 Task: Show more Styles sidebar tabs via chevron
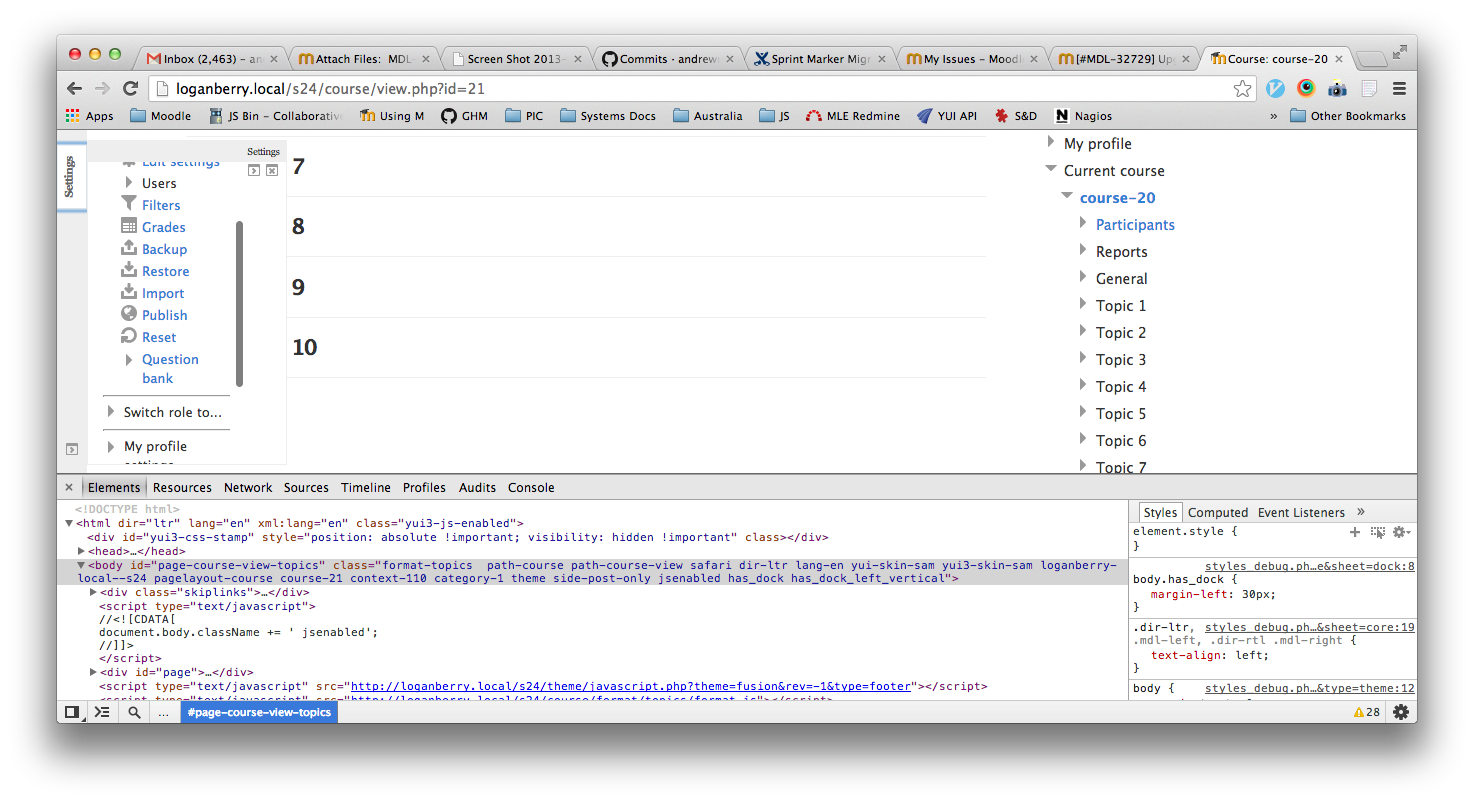click(1361, 512)
